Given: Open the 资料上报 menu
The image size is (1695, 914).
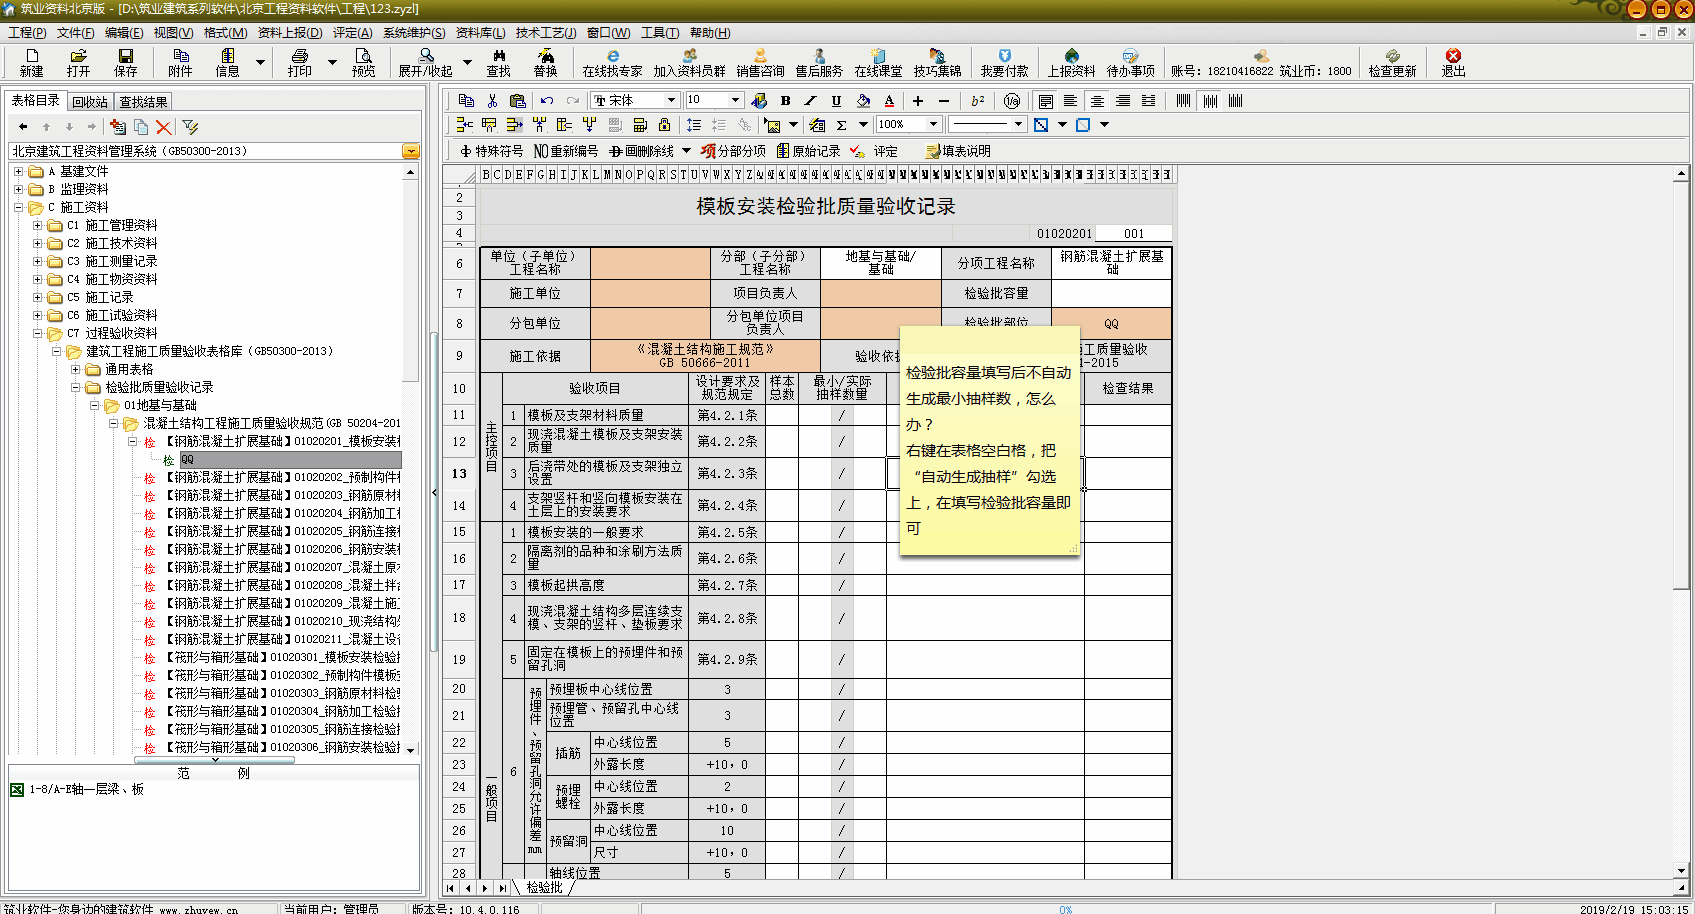Looking at the screenshot, I should point(289,32).
